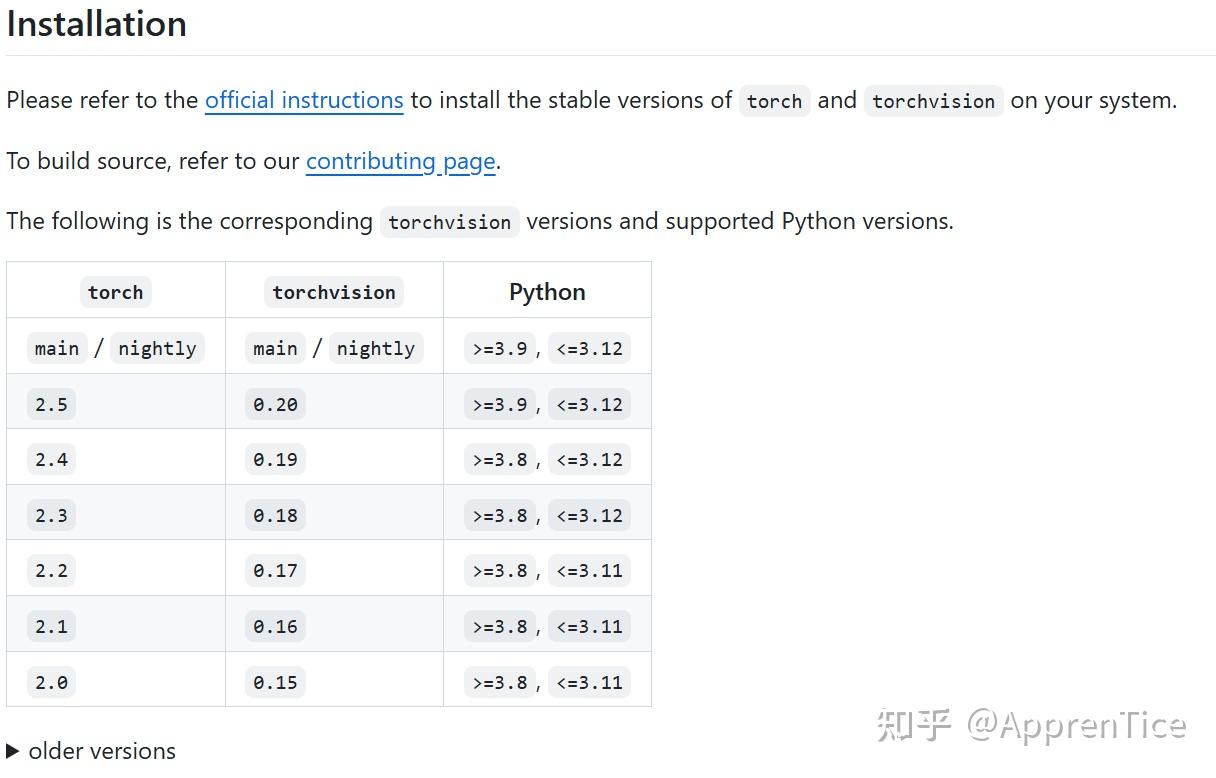Click torchvision version 0.16 badge
The width and height of the screenshot is (1216, 778).
click(275, 626)
